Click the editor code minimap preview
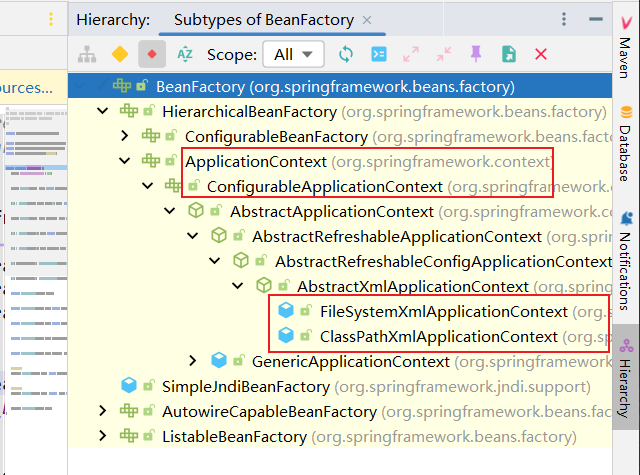 point(36,261)
